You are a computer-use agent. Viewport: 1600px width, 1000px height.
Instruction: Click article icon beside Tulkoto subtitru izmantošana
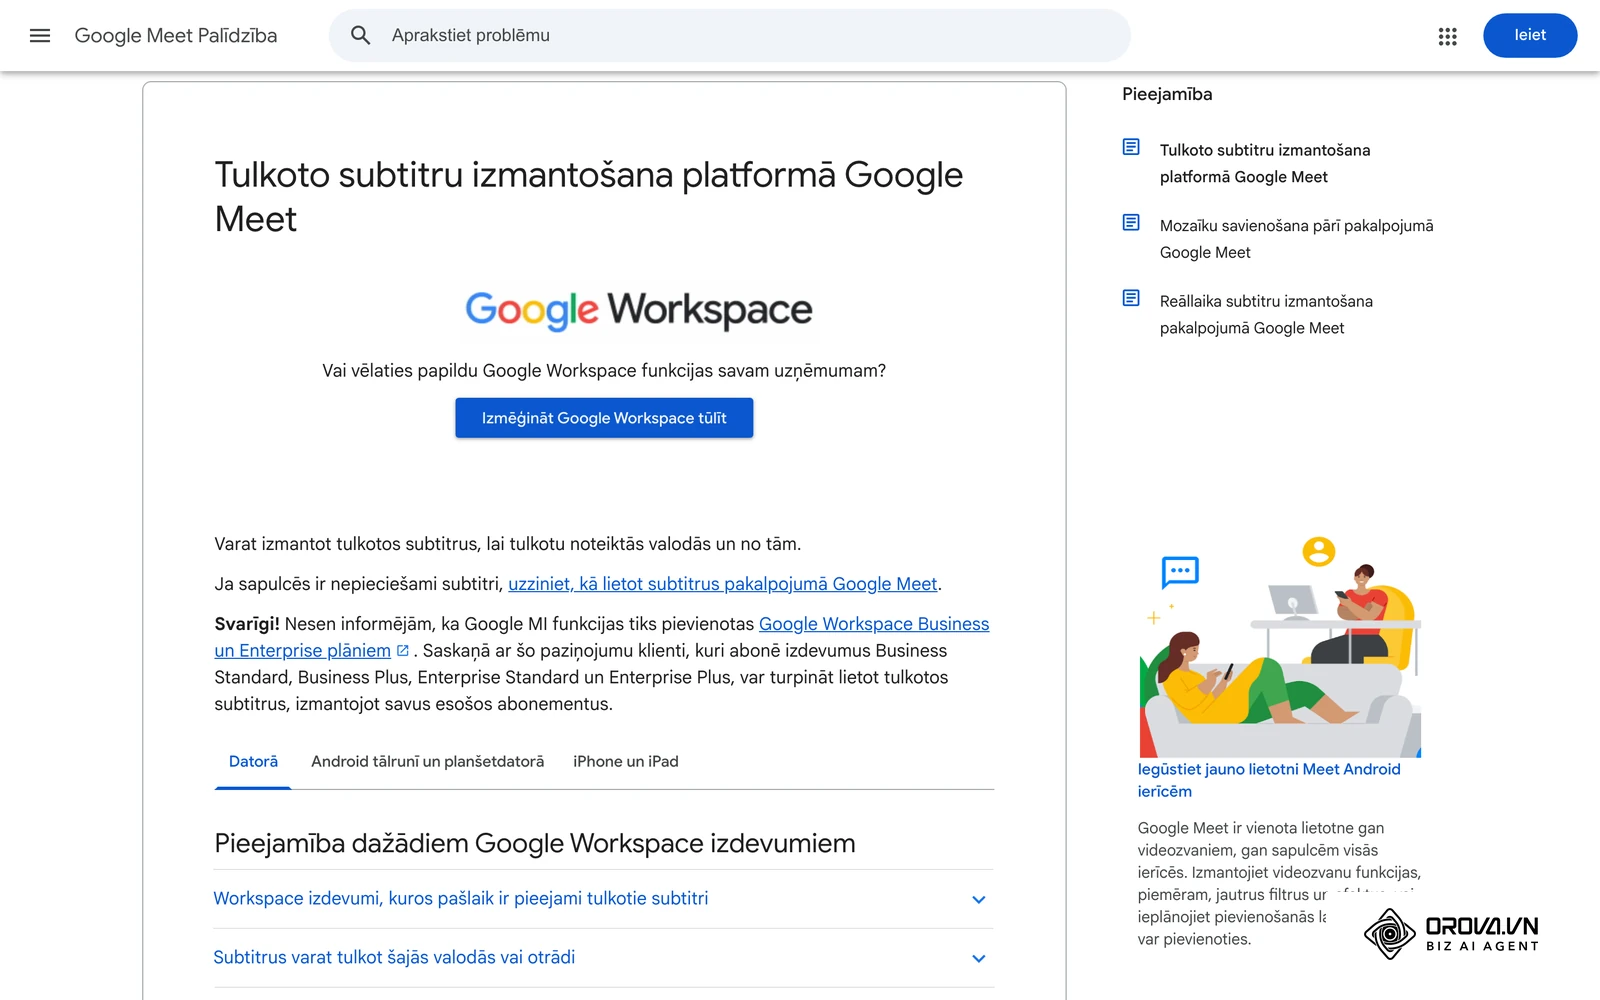coord(1131,147)
